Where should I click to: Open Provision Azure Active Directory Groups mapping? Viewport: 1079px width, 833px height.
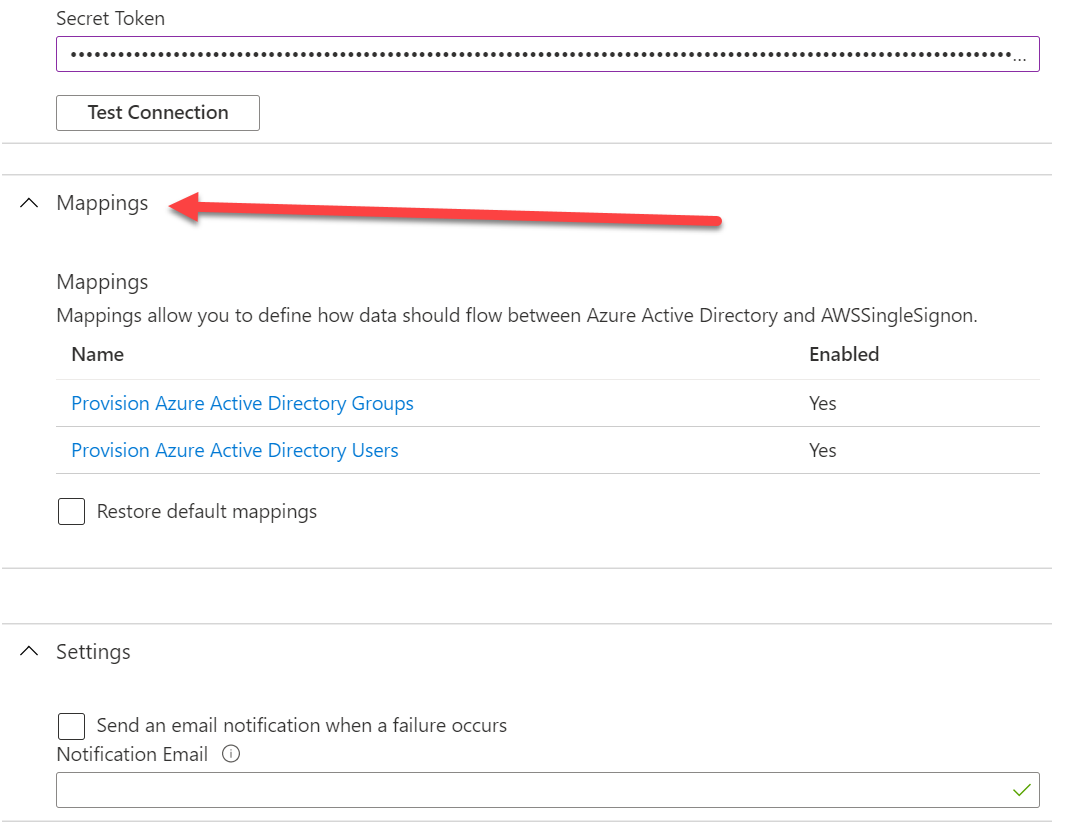click(242, 404)
